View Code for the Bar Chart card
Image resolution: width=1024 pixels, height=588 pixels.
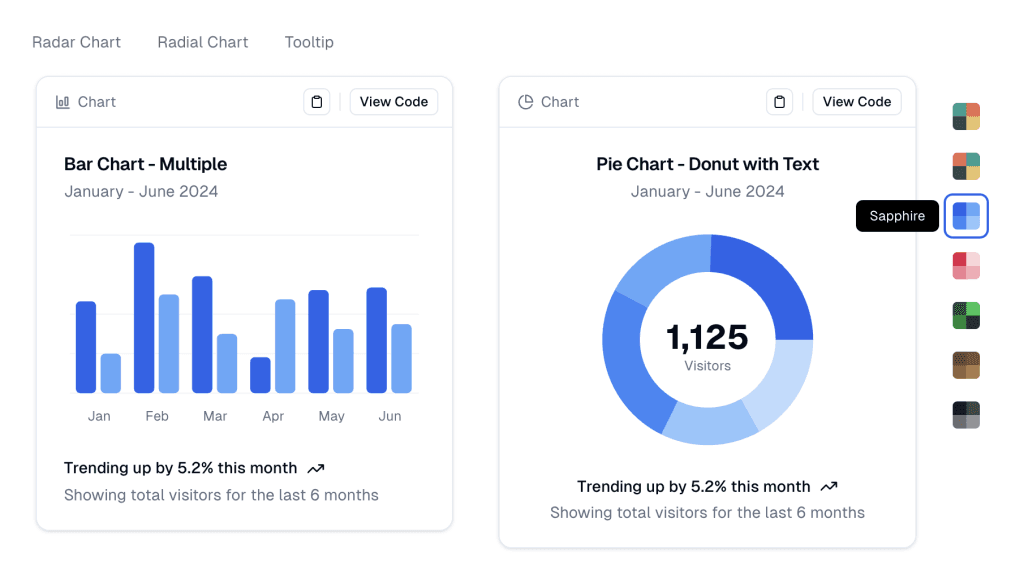pos(394,102)
